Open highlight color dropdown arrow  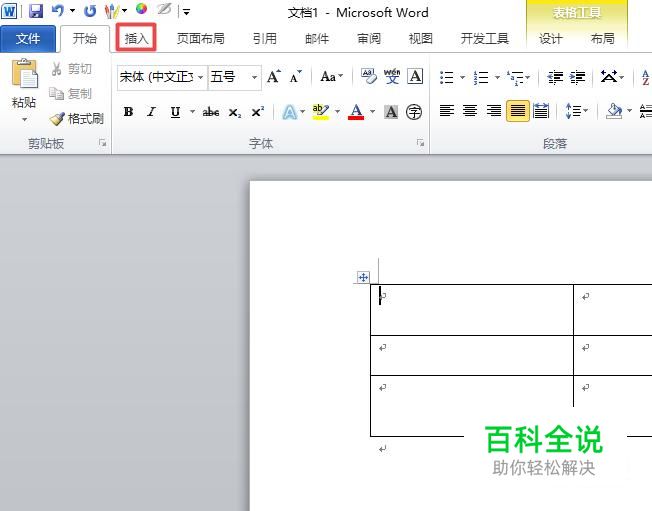click(337, 111)
